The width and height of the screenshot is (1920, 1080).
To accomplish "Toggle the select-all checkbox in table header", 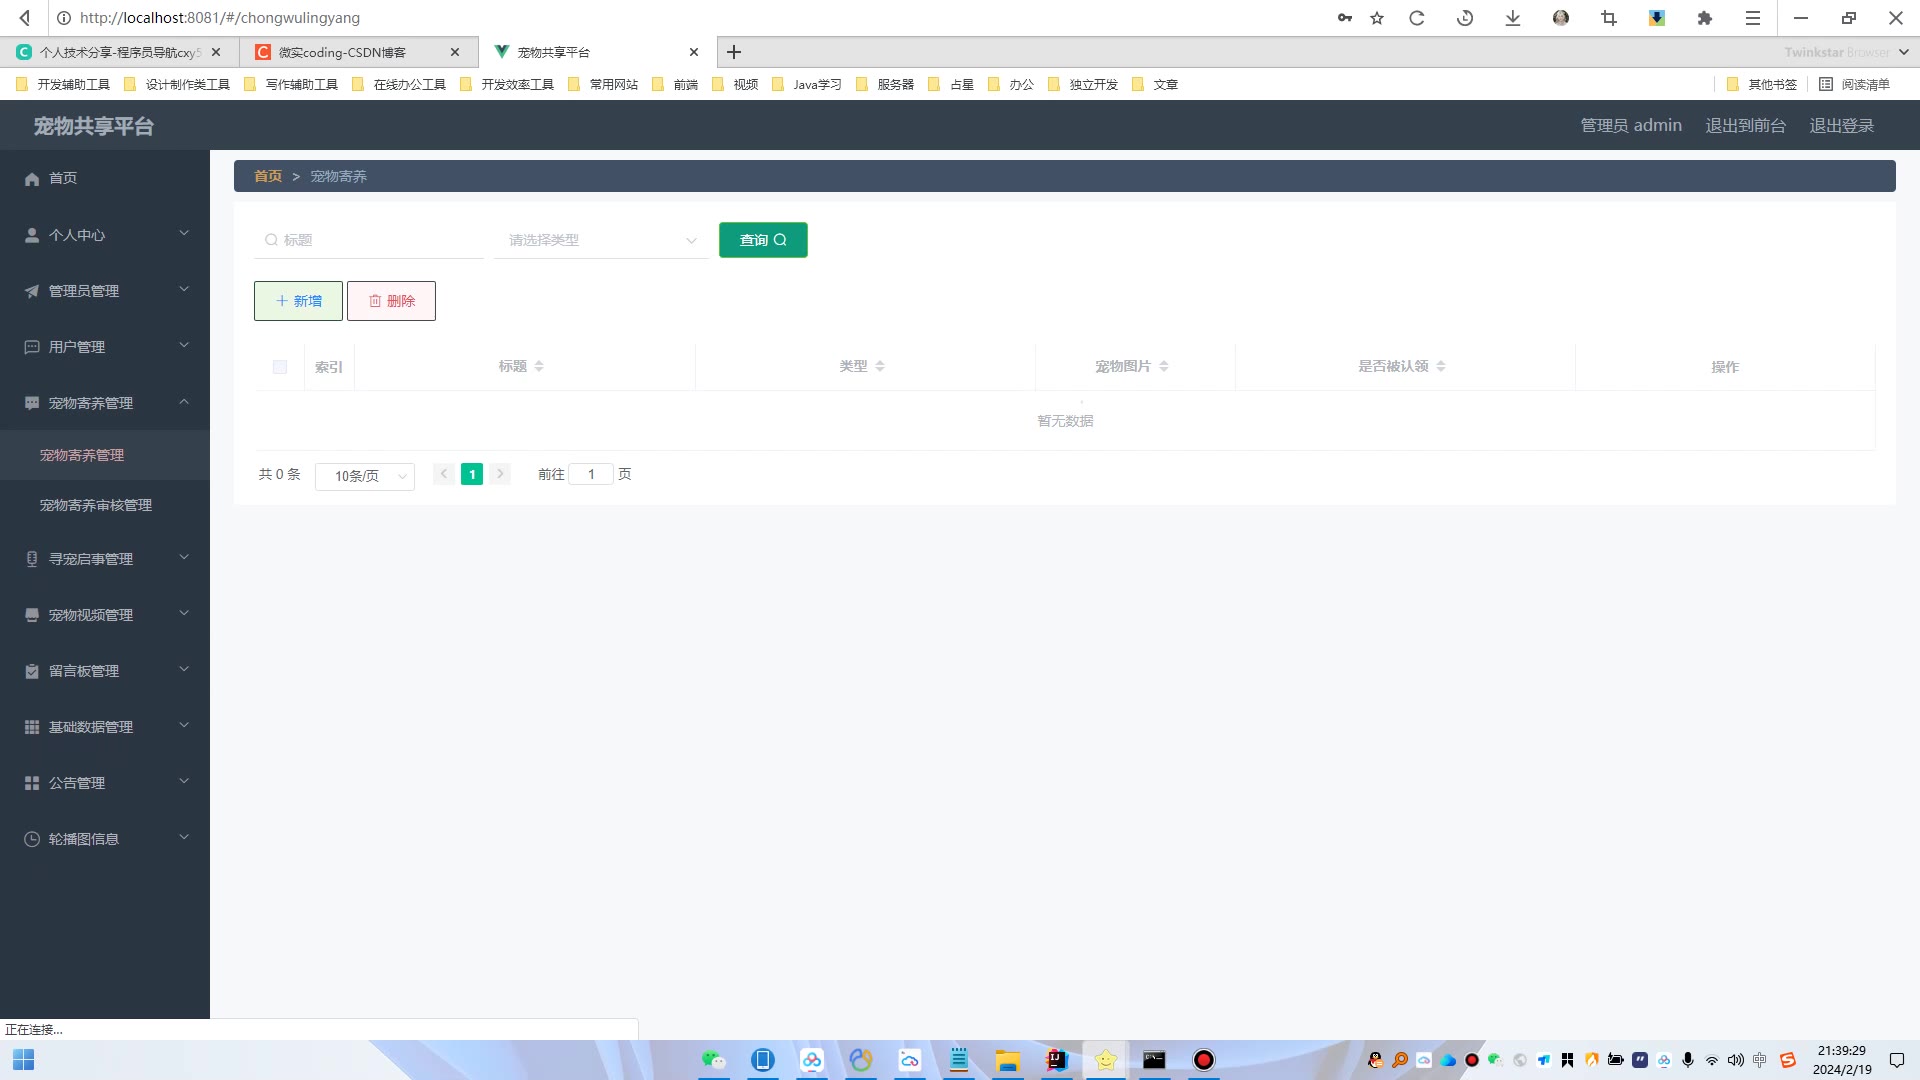I will point(280,367).
